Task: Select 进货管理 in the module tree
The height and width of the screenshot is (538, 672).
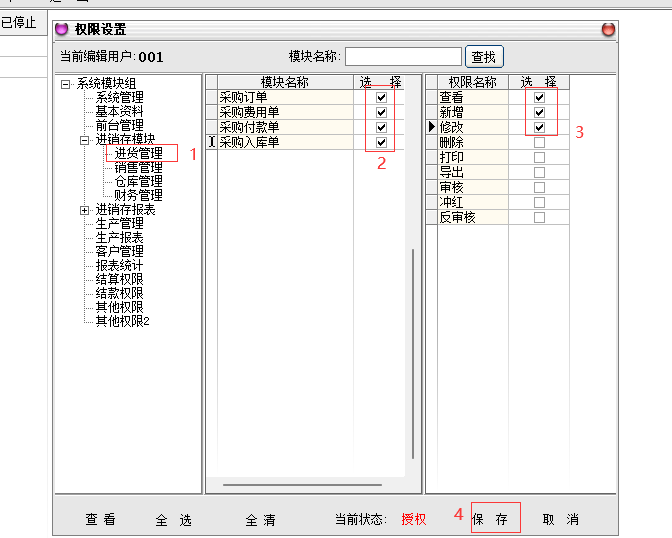Action: click(x=138, y=154)
